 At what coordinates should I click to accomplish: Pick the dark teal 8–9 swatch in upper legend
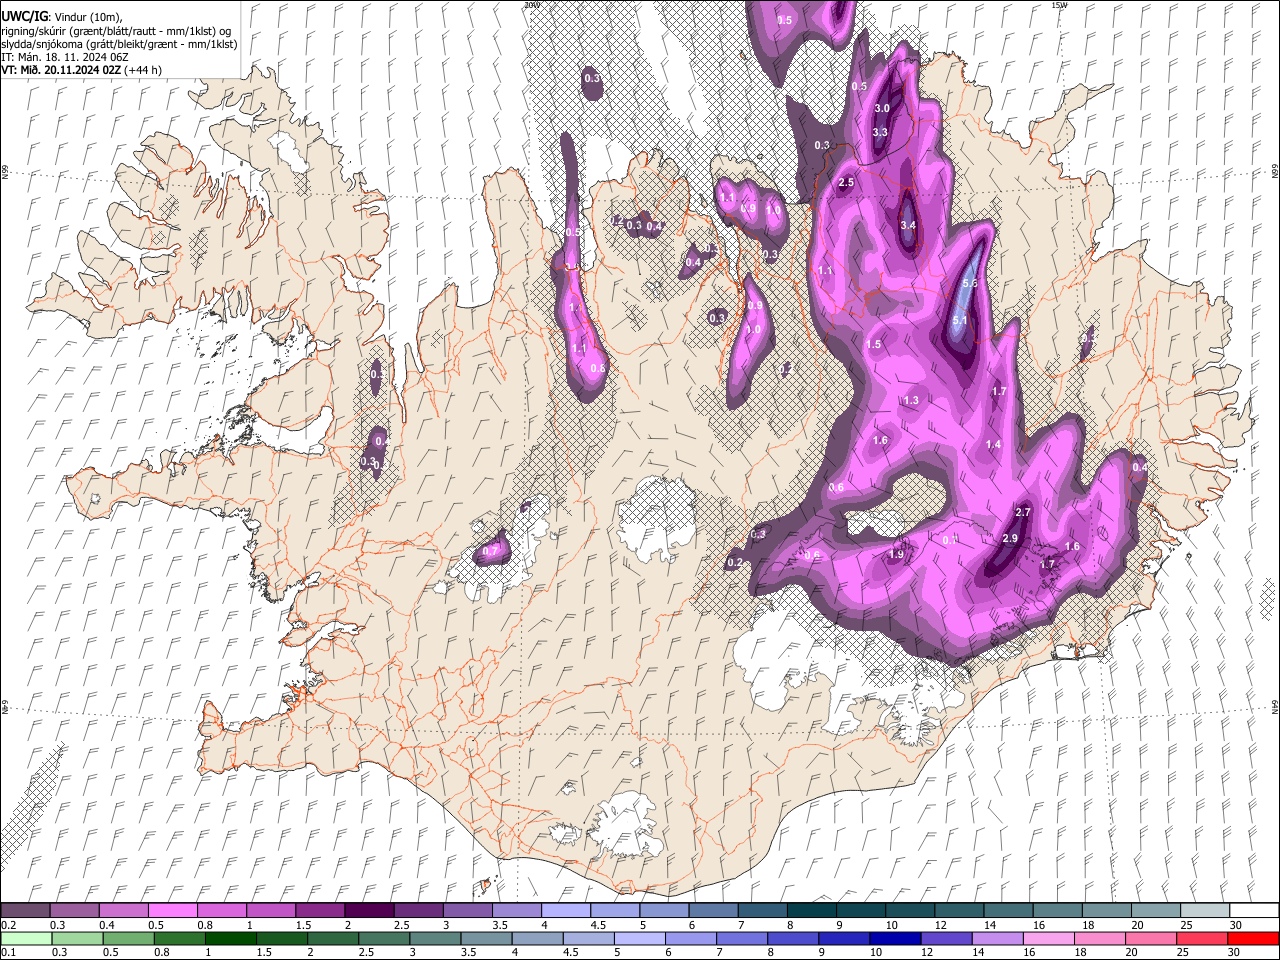click(811, 910)
